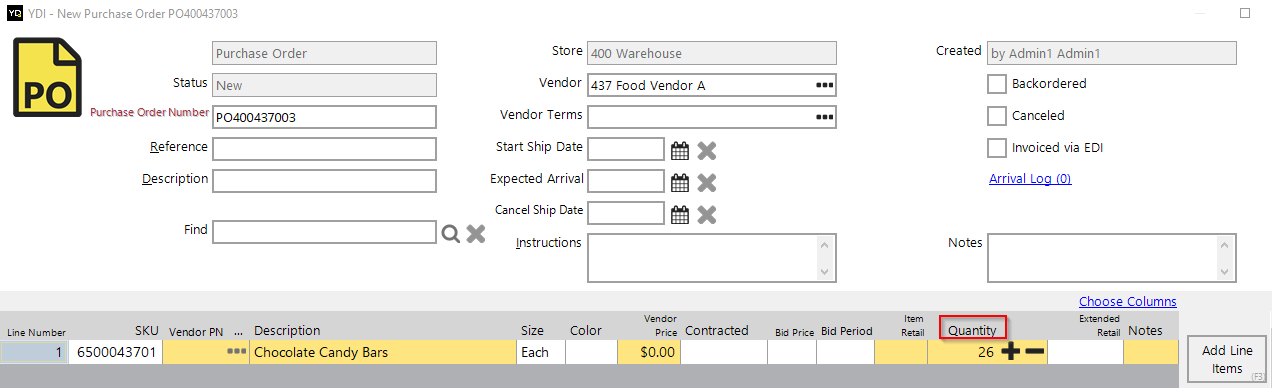The width and height of the screenshot is (1272, 388).
Task: Open calendar picker for Expected Arrival
Action: coord(680,182)
